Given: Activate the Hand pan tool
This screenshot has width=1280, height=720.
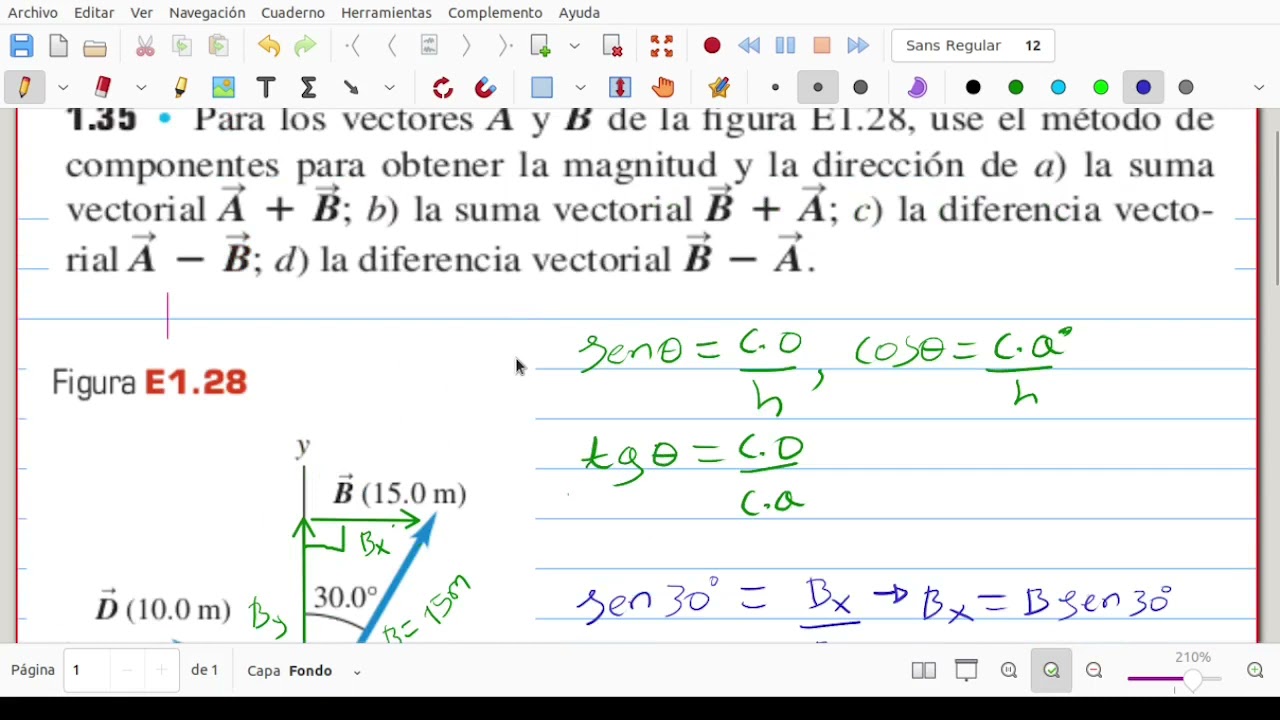Looking at the screenshot, I should [x=663, y=88].
